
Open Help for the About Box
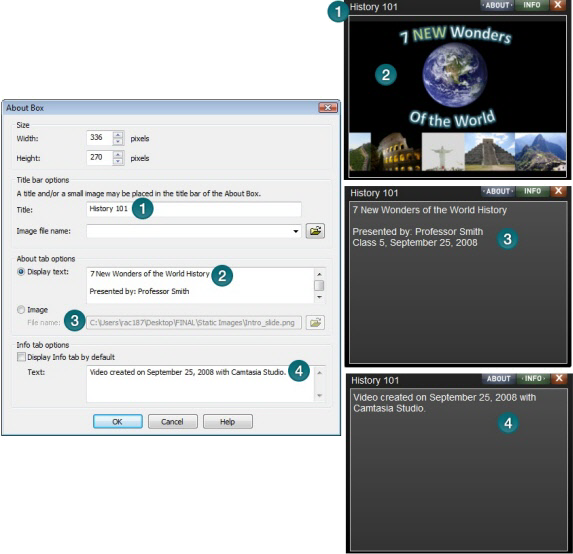[227, 421]
